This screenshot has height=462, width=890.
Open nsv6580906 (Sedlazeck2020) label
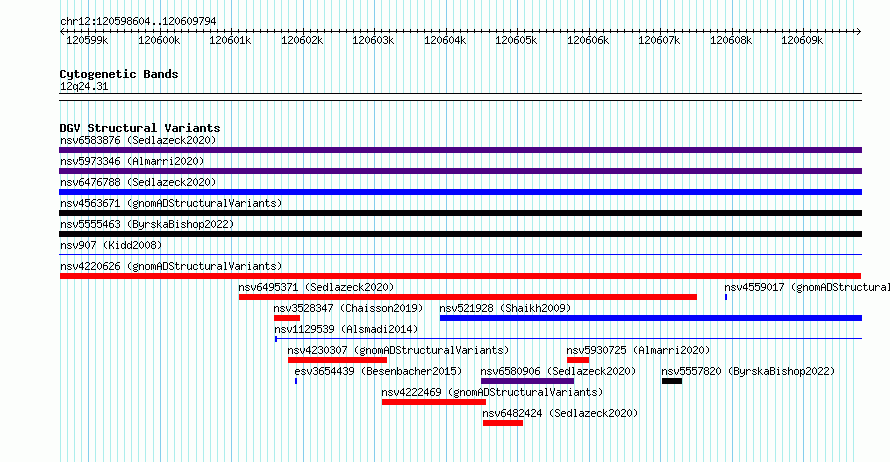coord(558,371)
